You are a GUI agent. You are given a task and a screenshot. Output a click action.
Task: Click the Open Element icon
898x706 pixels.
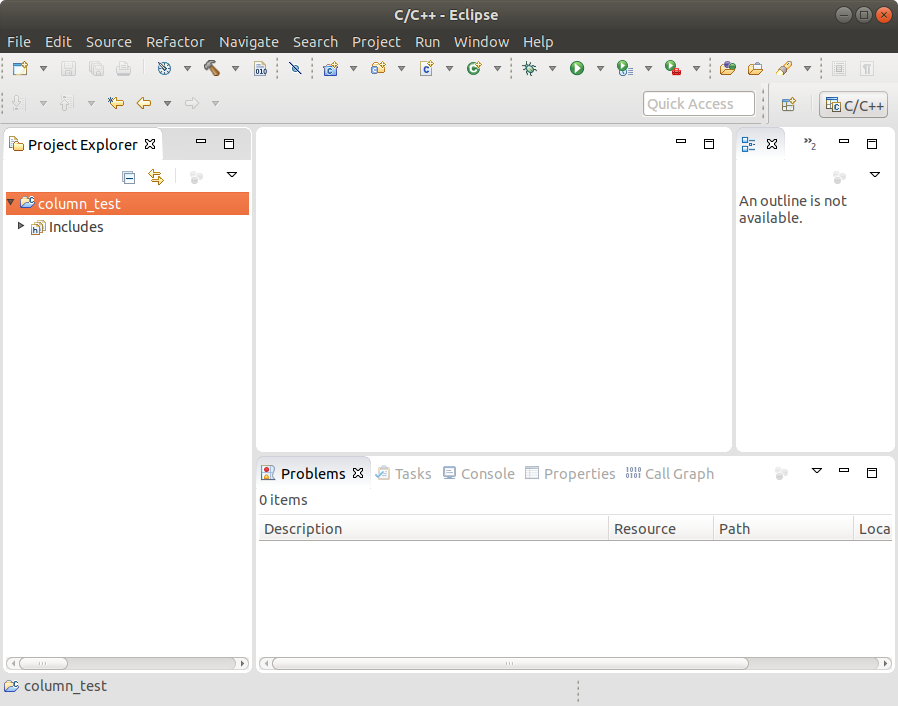(727, 69)
